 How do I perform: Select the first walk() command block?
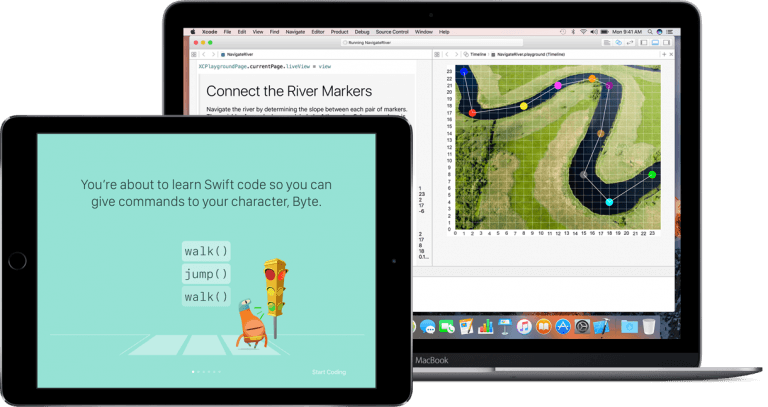(x=206, y=250)
